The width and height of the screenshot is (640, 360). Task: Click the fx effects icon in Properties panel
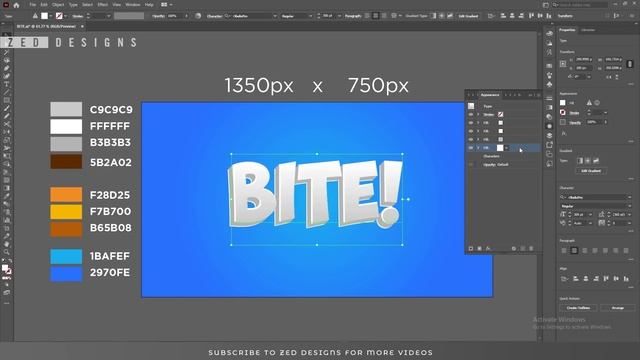564,133
